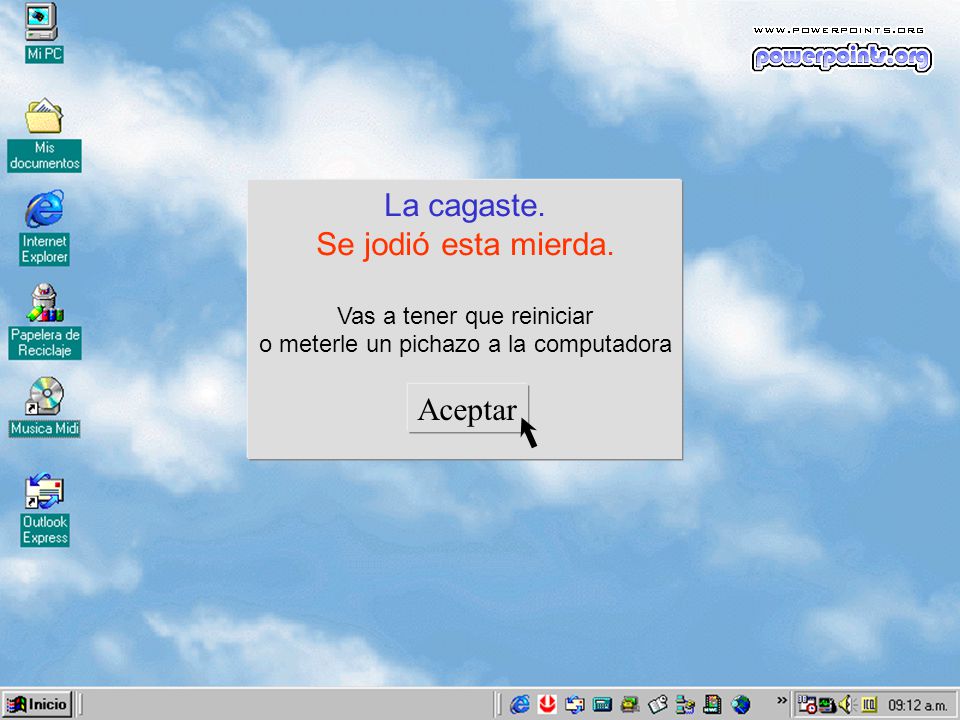
Task: Click the 09:12 a.m. taskbar clock
Action: [918, 705]
